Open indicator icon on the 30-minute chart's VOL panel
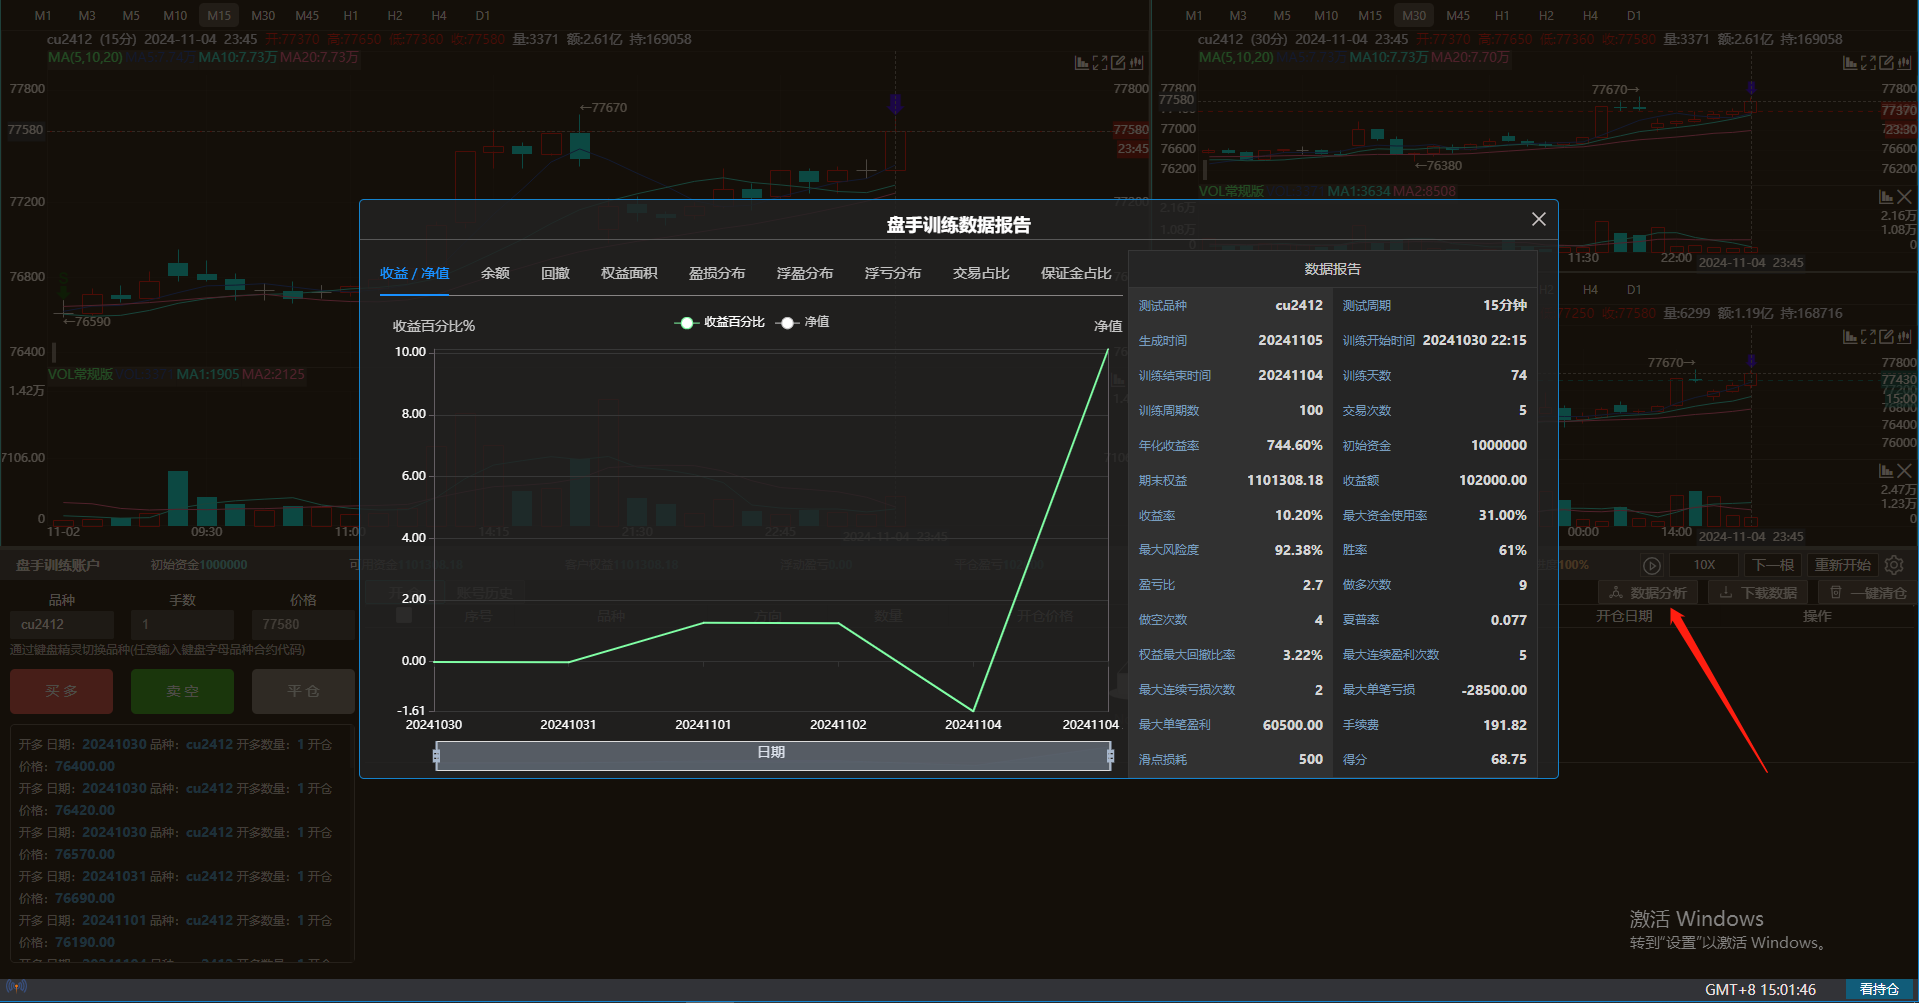The width and height of the screenshot is (1919, 1003). 1886,197
